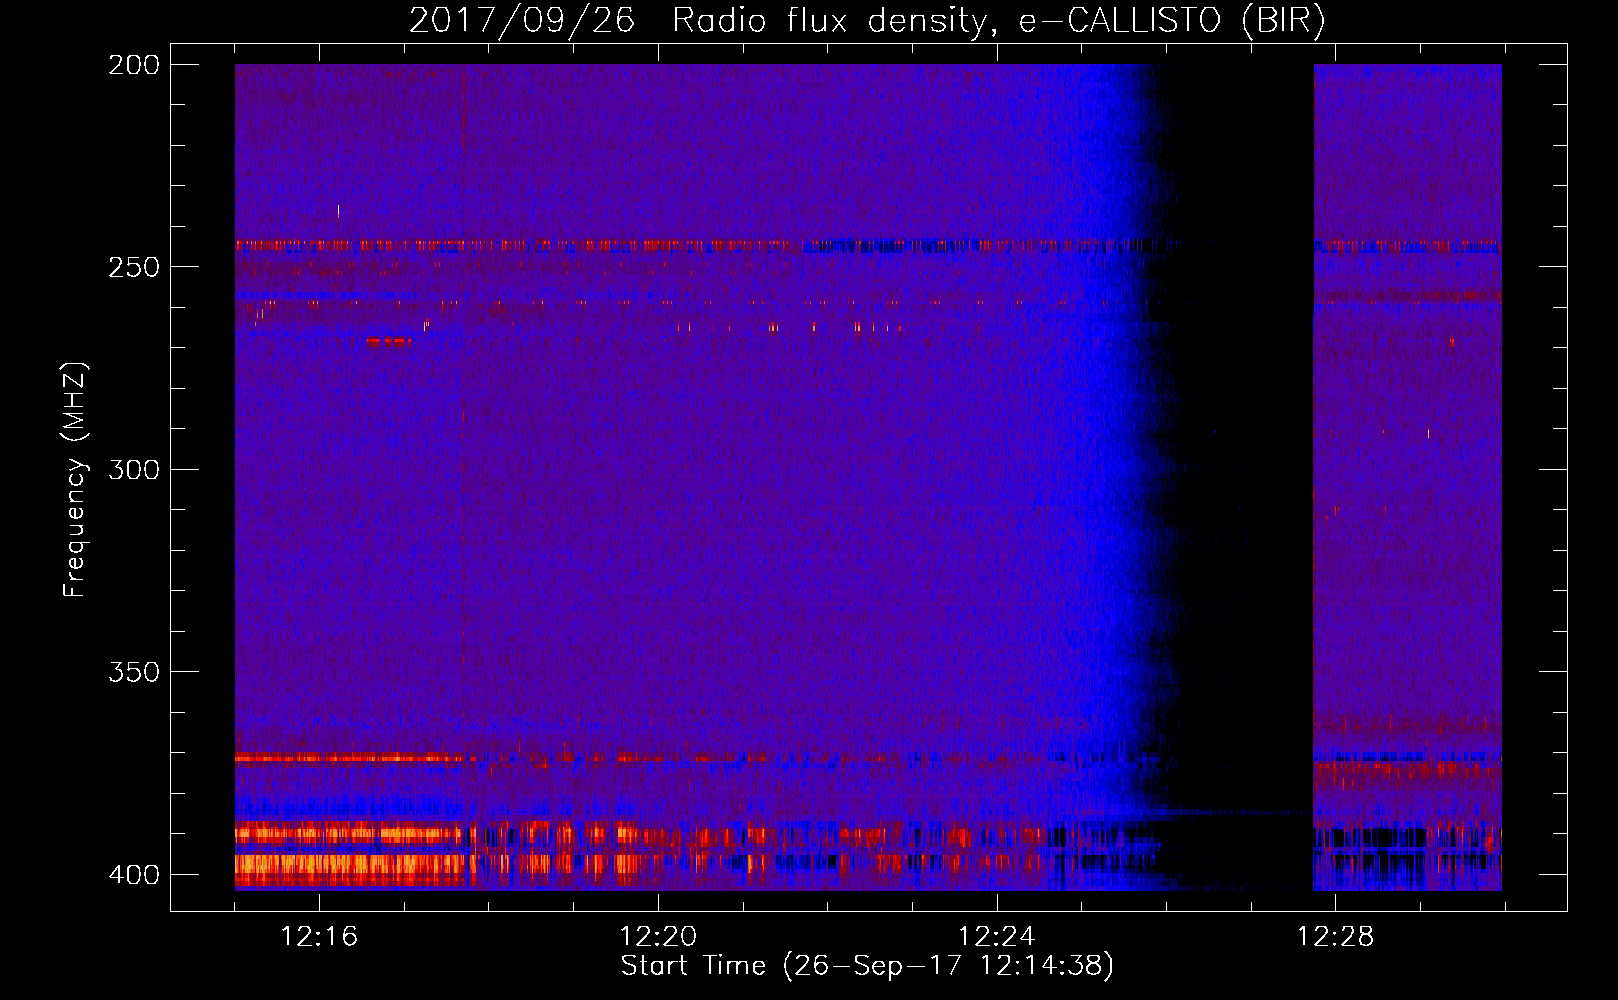Click the plot title '2017/09/26 Radio flux density, e-CALLISTO (BIR)'

[868, 20]
